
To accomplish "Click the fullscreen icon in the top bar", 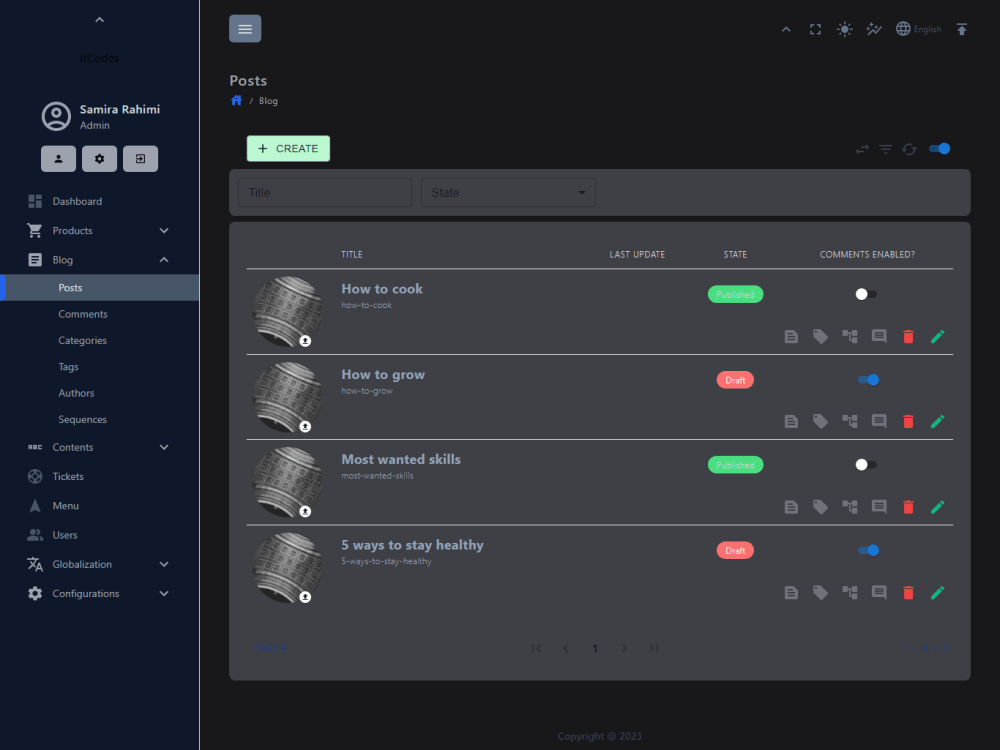I will [815, 29].
